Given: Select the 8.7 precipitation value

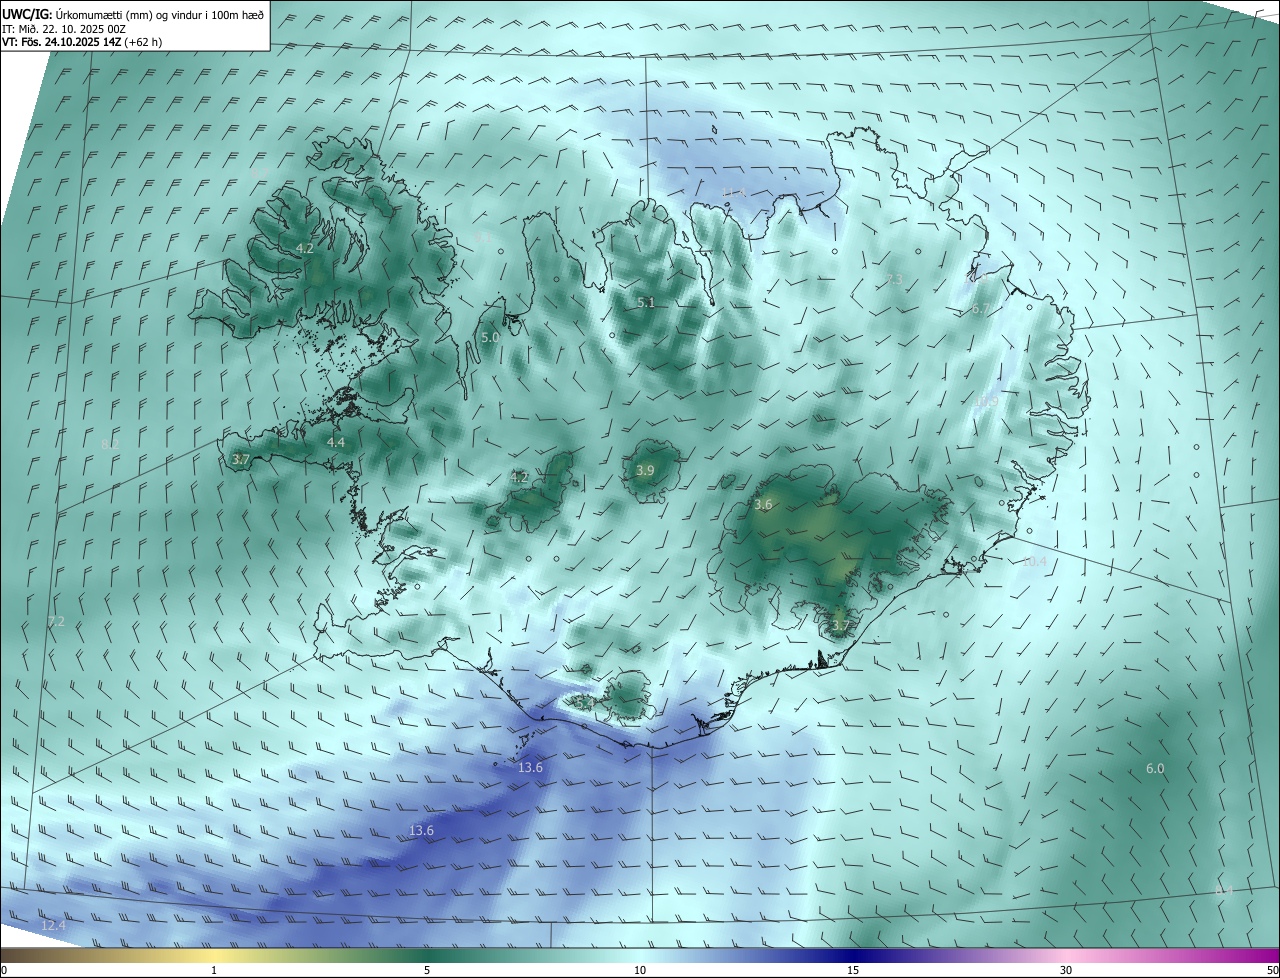Looking at the screenshot, I should (259, 174).
